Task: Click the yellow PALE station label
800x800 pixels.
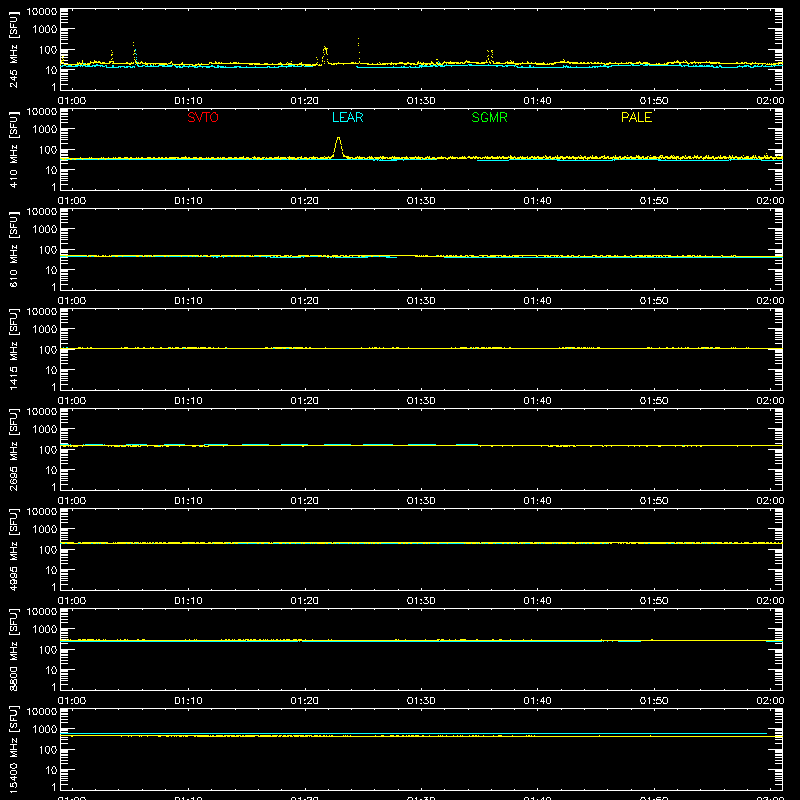Action: 636,117
